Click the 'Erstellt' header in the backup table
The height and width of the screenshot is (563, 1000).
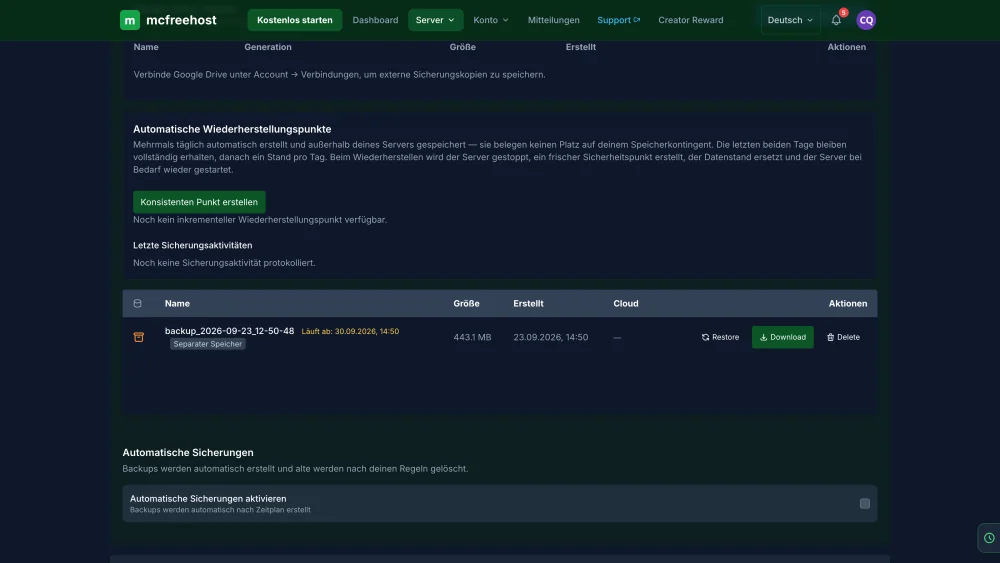tap(528, 303)
